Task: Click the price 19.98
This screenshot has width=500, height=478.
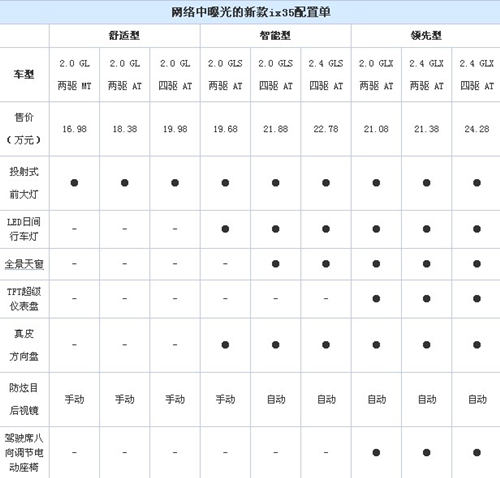Action: (175, 129)
